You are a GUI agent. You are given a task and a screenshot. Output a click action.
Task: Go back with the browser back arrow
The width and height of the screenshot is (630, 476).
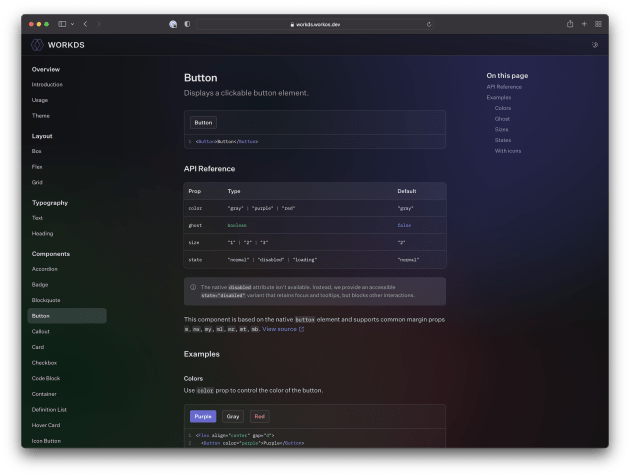tap(85, 24)
